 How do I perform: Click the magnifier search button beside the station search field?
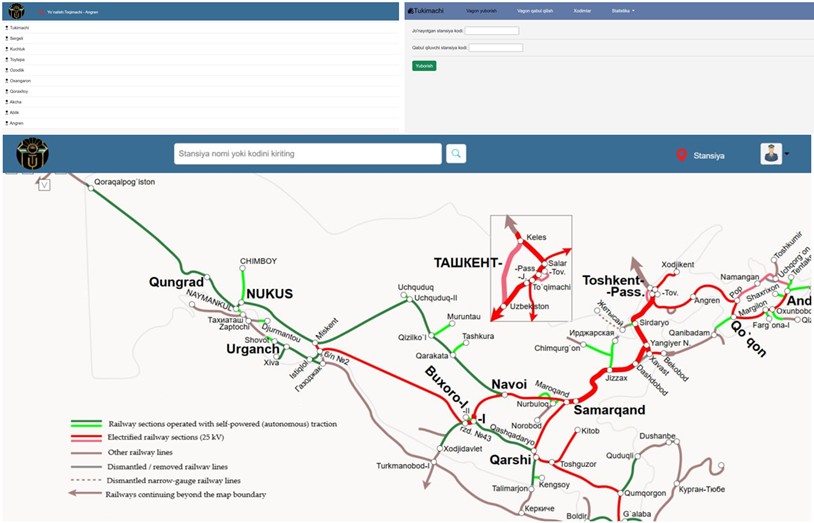pyautogui.click(x=456, y=154)
